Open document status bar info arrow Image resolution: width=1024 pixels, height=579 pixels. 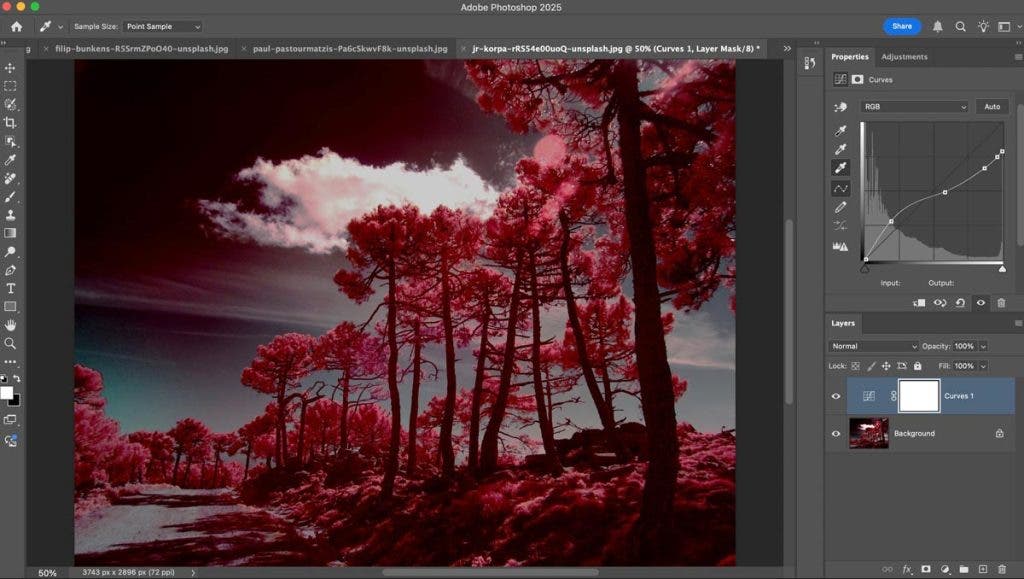click(x=193, y=572)
